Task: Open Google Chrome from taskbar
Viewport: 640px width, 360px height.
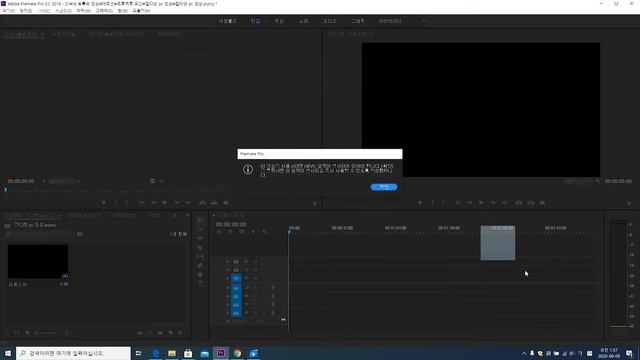Action: (237, 353)
